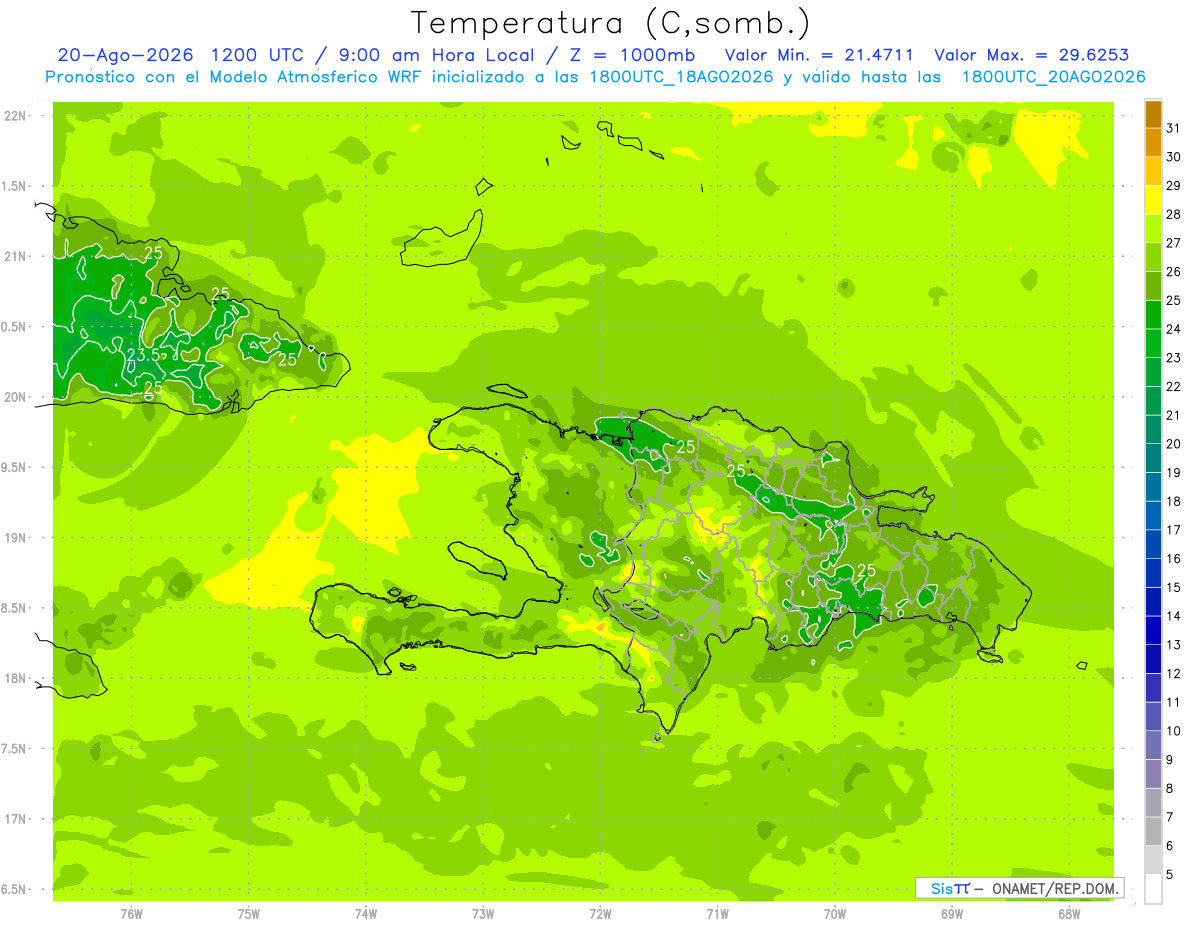Click the legend value "5"
This screenshot has width=1200, height=927.
(x=1171, y=875)
